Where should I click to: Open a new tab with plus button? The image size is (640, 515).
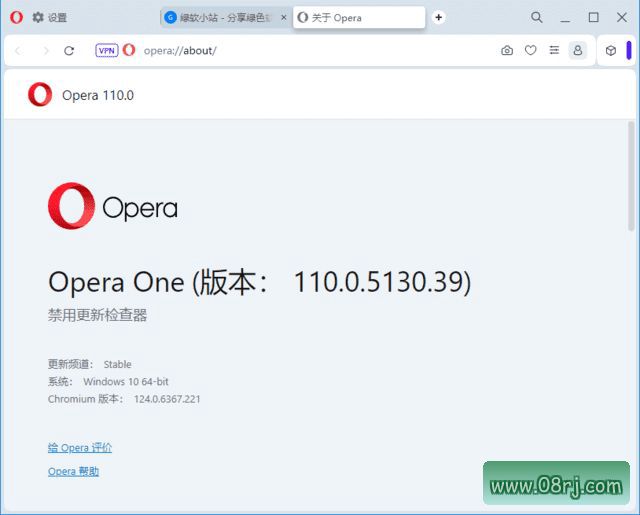pyautogui.click(x=438, y=18)
